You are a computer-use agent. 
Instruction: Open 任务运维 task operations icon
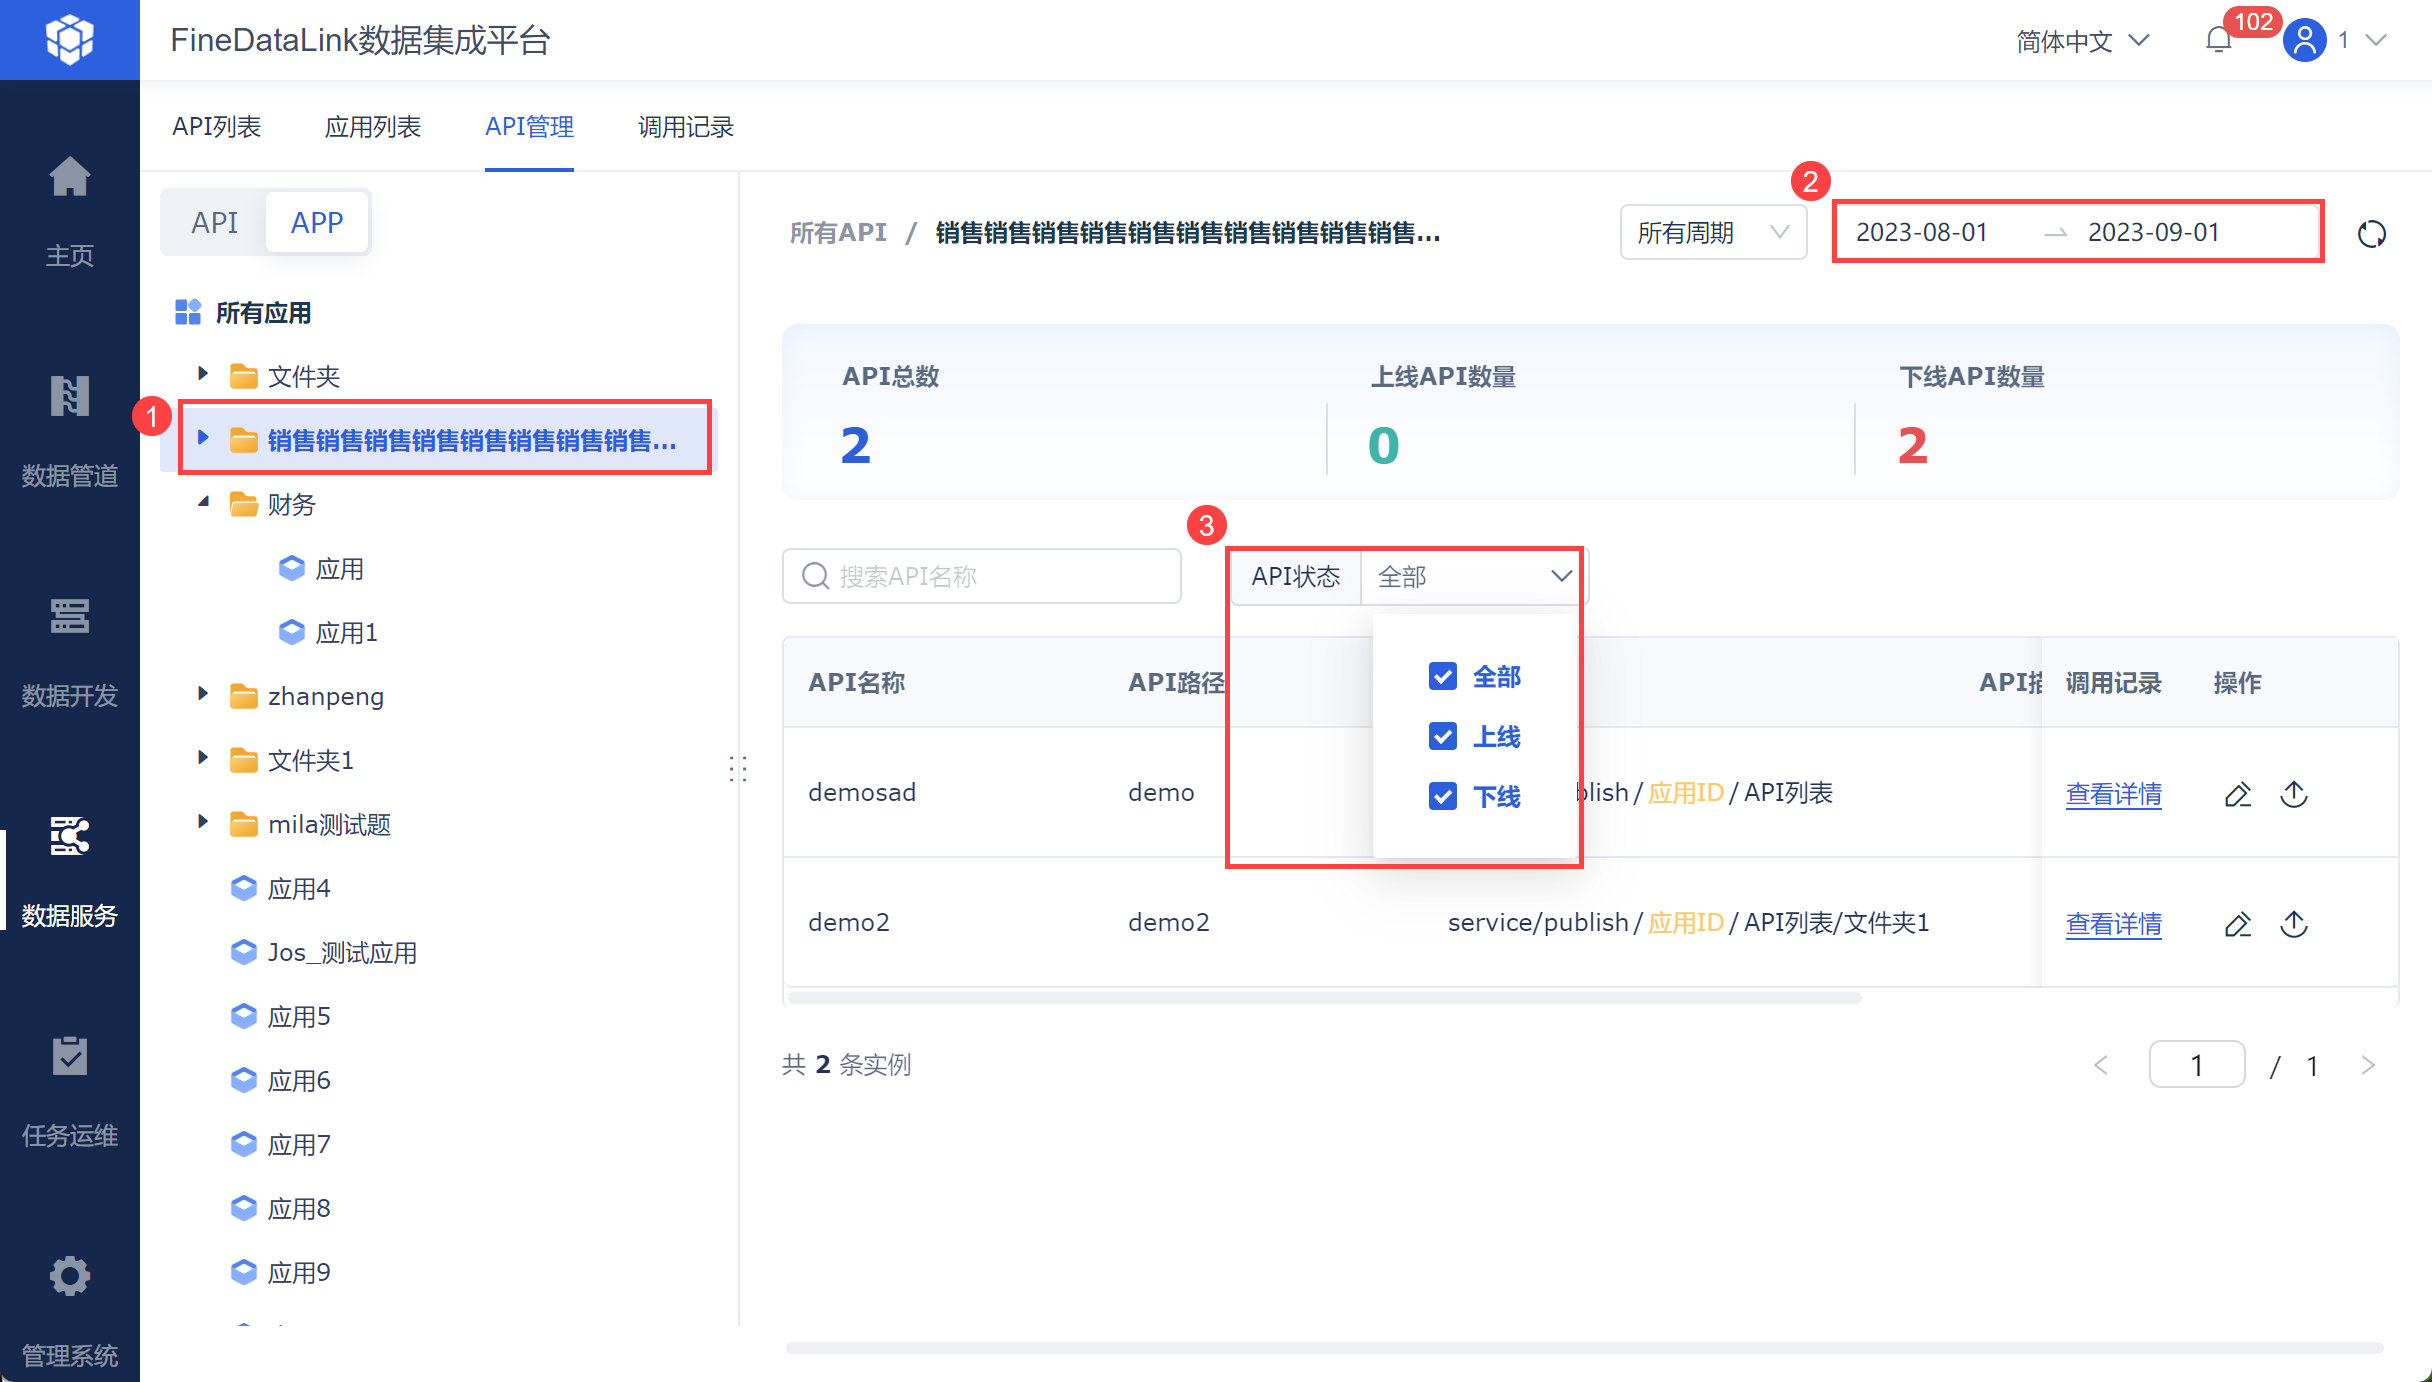[x=69, y=1058]
